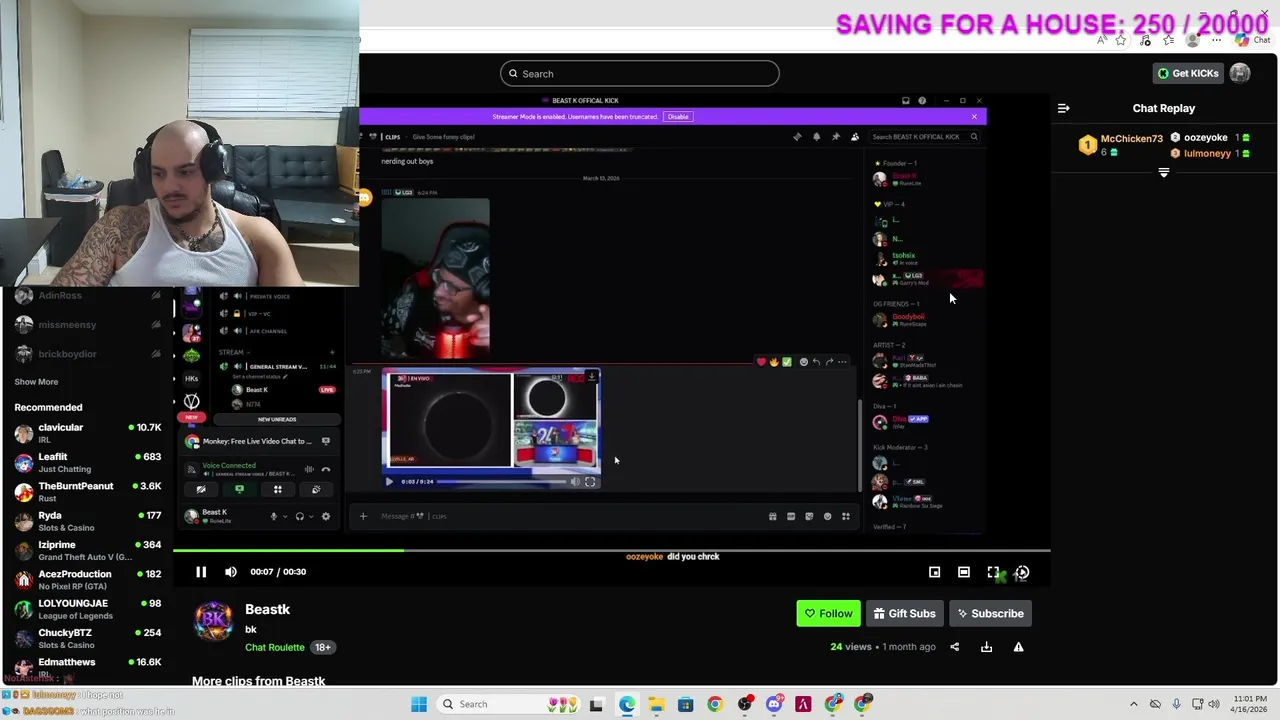Open Leafit recommended channel
This screenshot has height=720, width=1280.
click(88, 462)
